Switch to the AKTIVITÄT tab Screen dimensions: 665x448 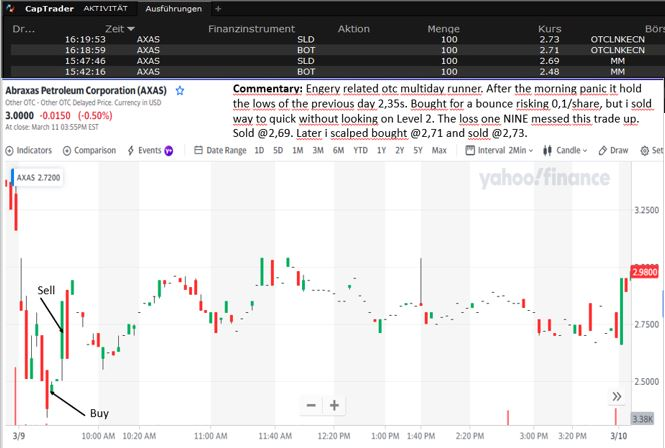point(106,8)
